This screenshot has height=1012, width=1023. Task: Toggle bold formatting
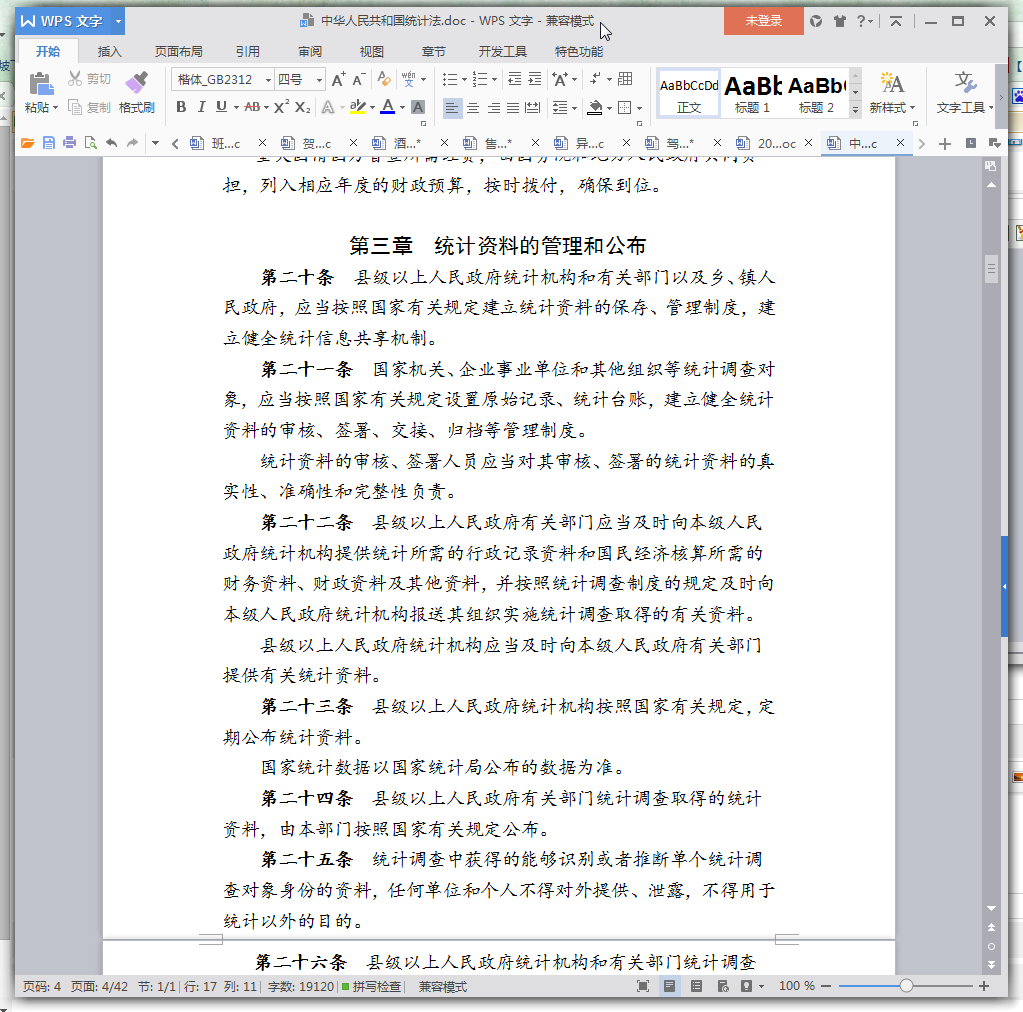point(181,107)
